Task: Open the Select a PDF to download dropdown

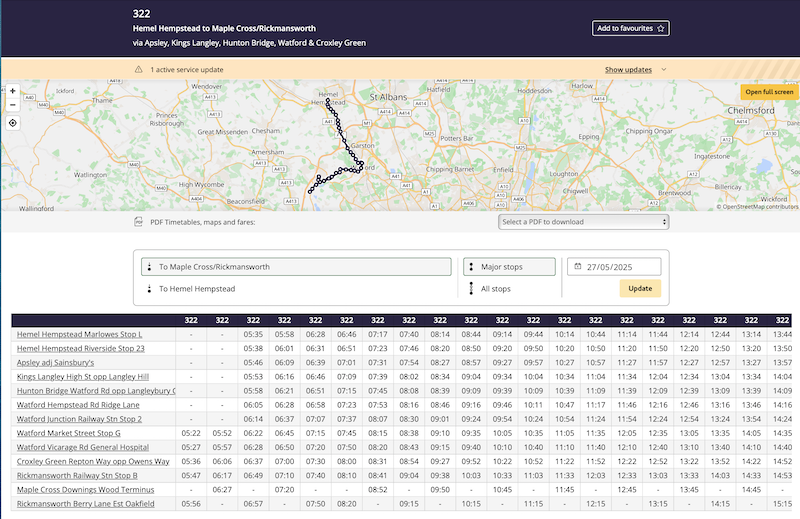Action: coord(583,222)
